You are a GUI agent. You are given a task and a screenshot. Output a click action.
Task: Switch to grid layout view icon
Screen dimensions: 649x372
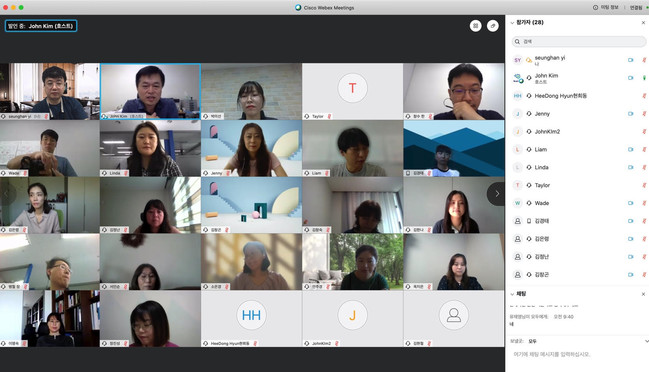click(475, 26)
